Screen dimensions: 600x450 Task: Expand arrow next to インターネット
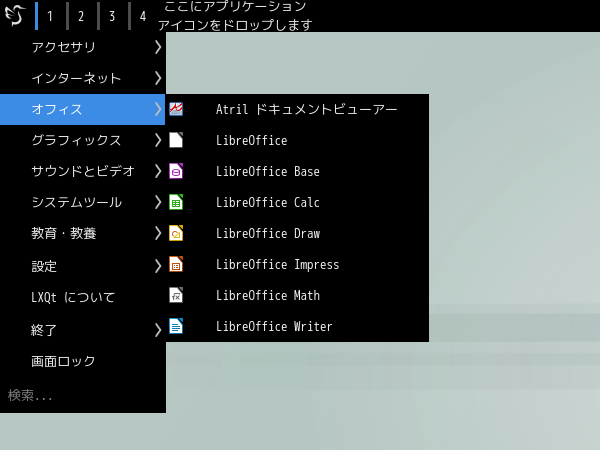tap(158, 78)
